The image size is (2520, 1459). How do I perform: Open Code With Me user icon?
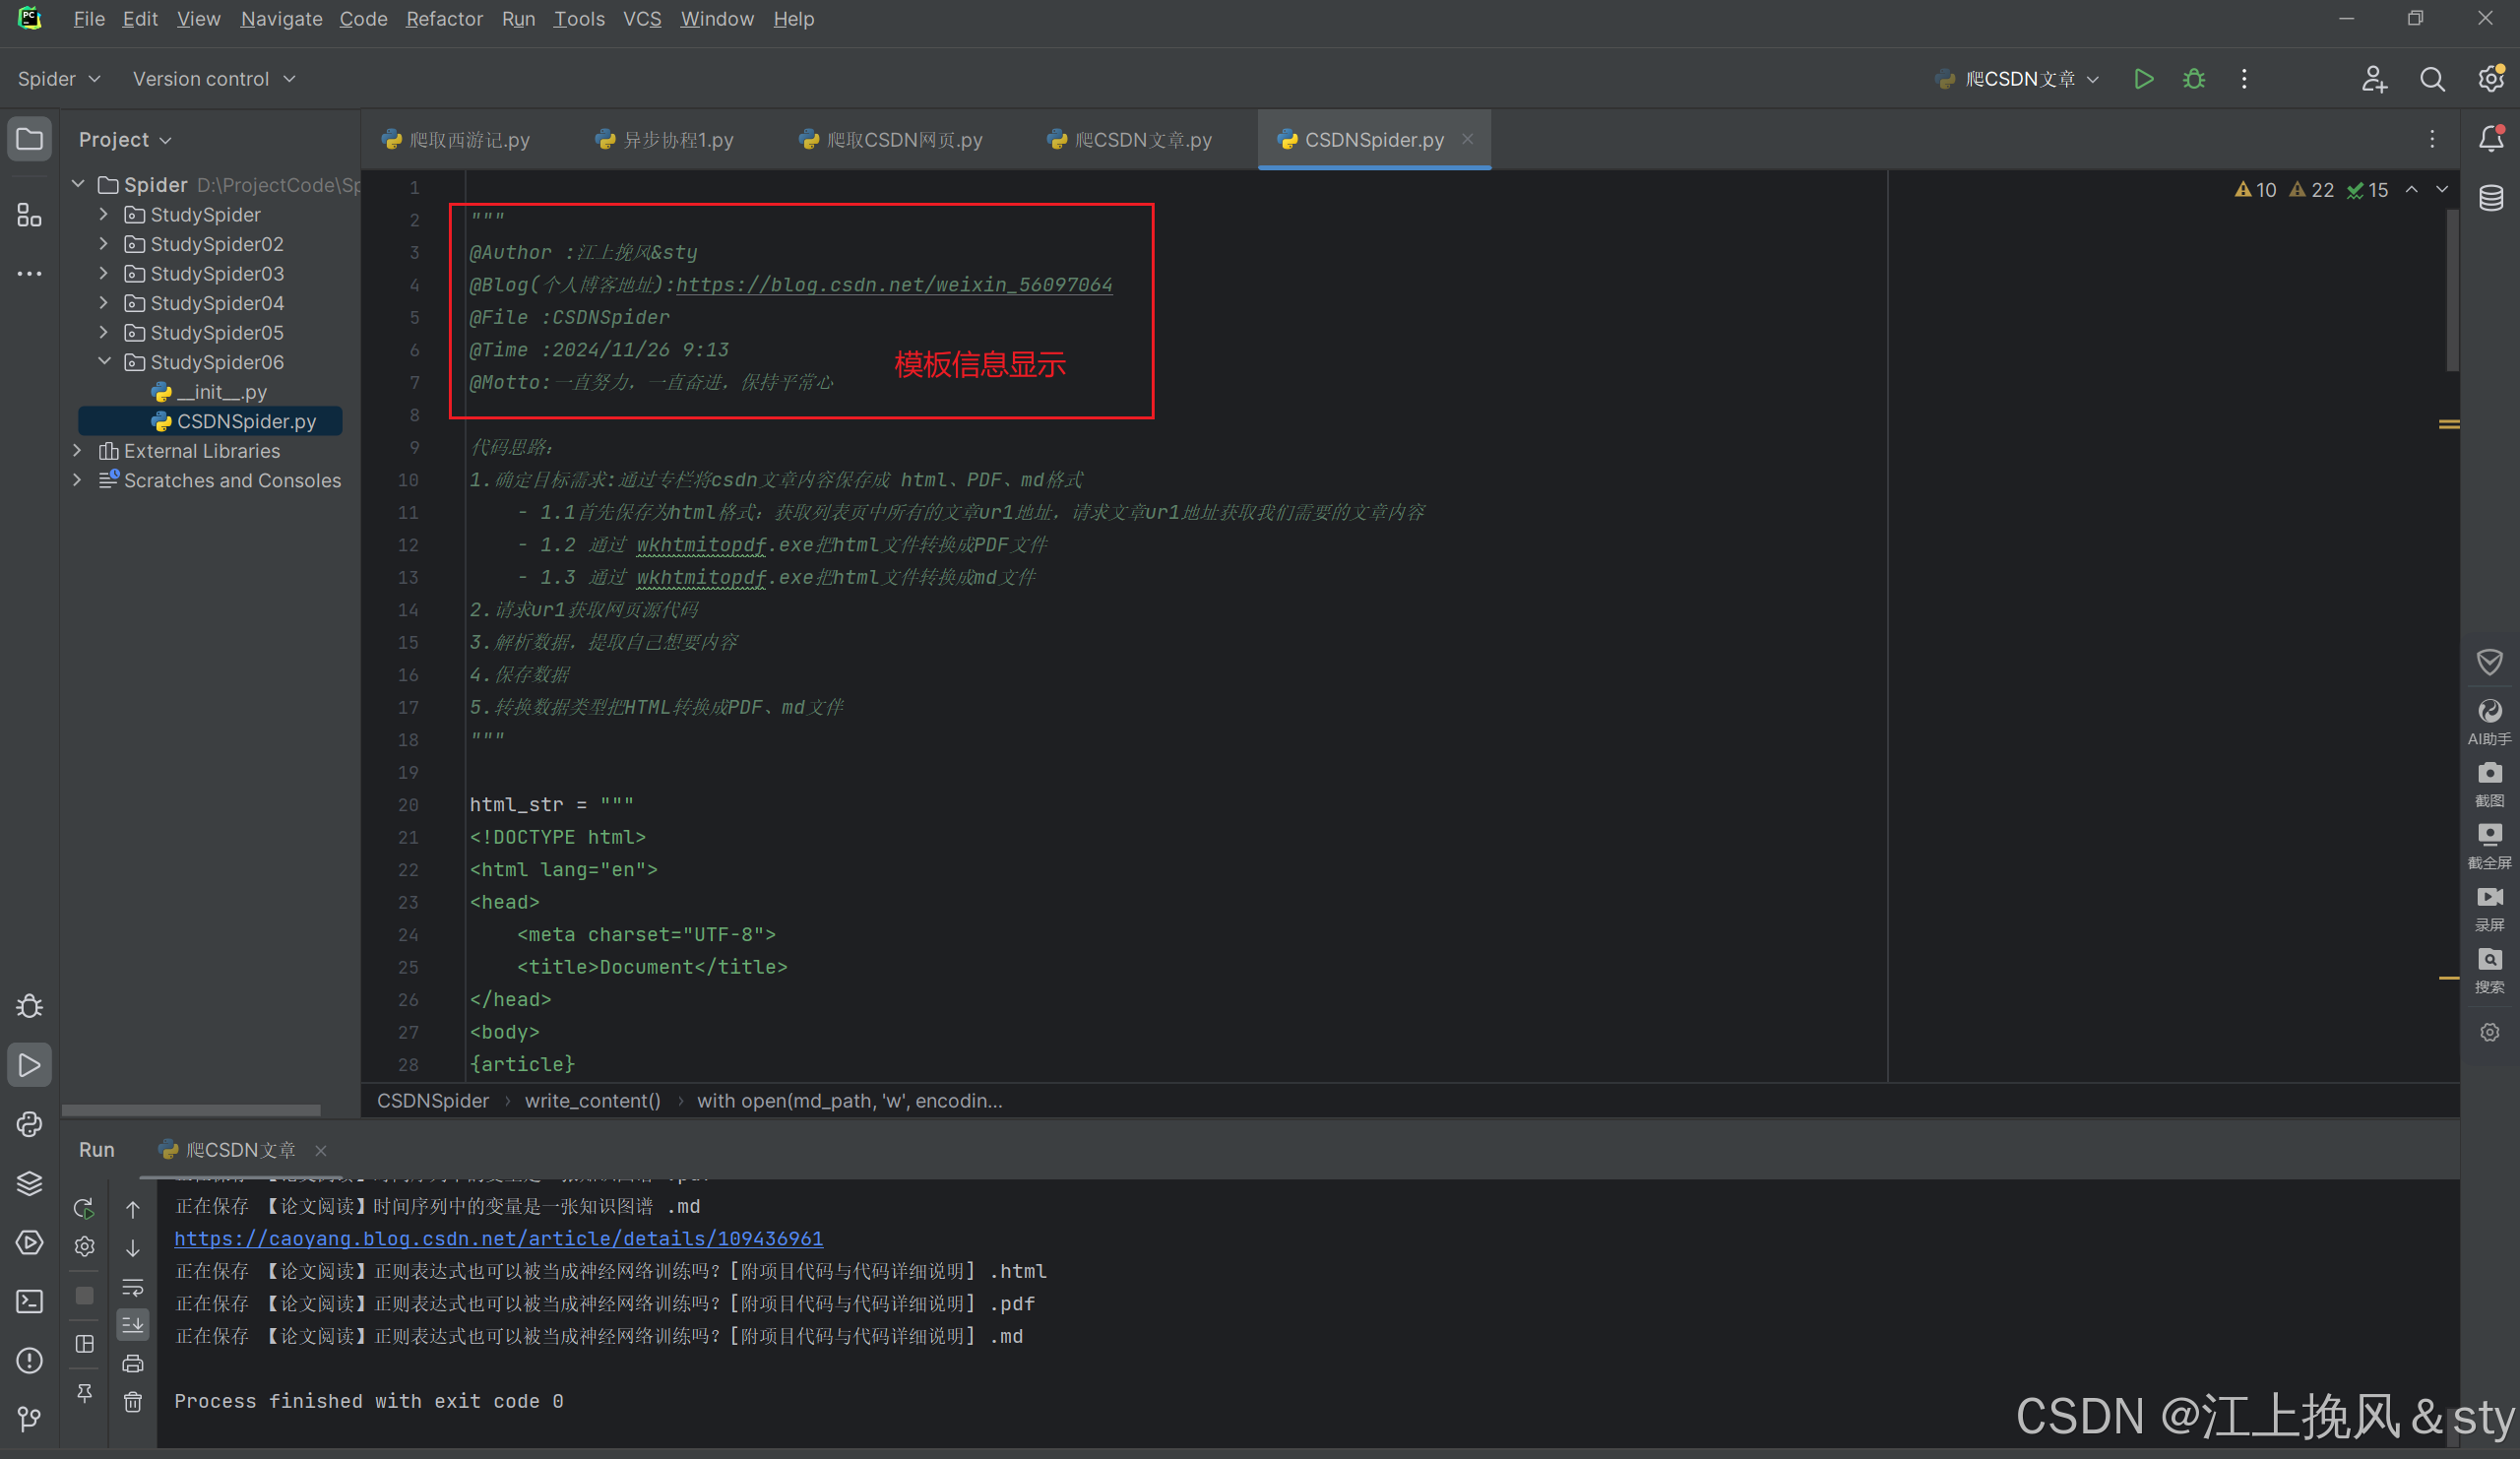2374,79
